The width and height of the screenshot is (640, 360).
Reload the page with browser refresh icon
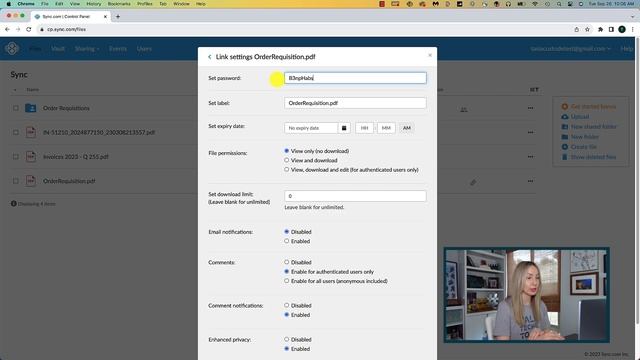click(29, 29)
